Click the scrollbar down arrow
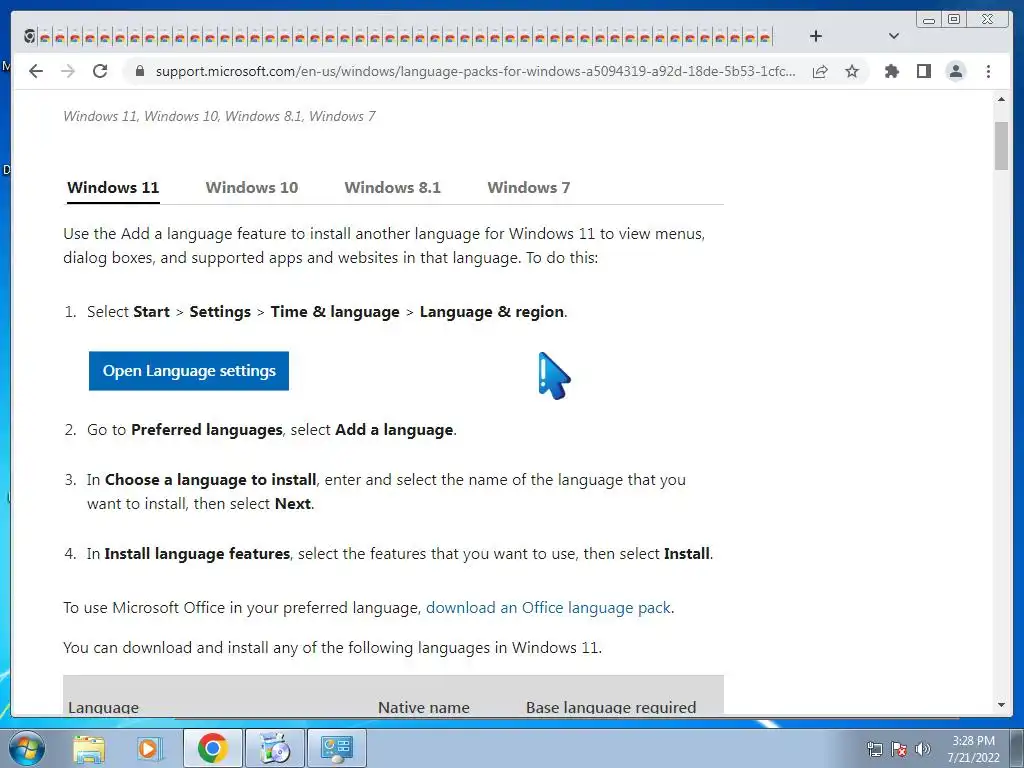Screen dimensions: 1024x768 1001,705
